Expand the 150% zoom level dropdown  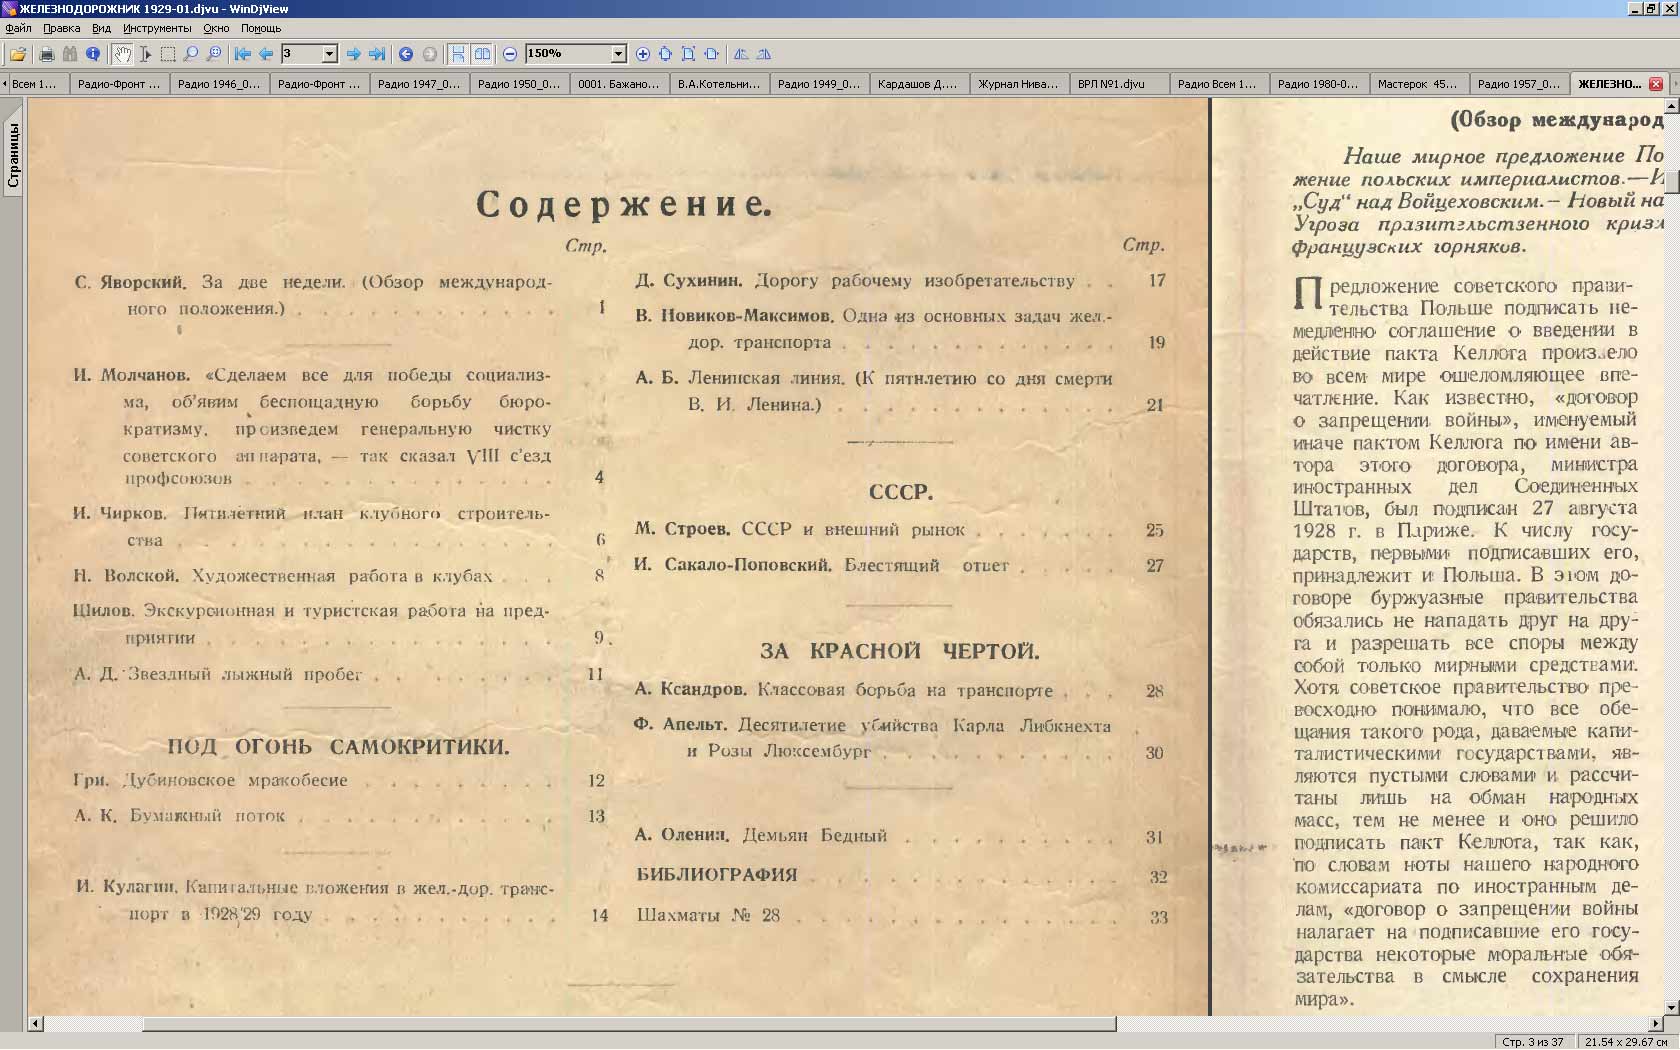coord(618,54)
